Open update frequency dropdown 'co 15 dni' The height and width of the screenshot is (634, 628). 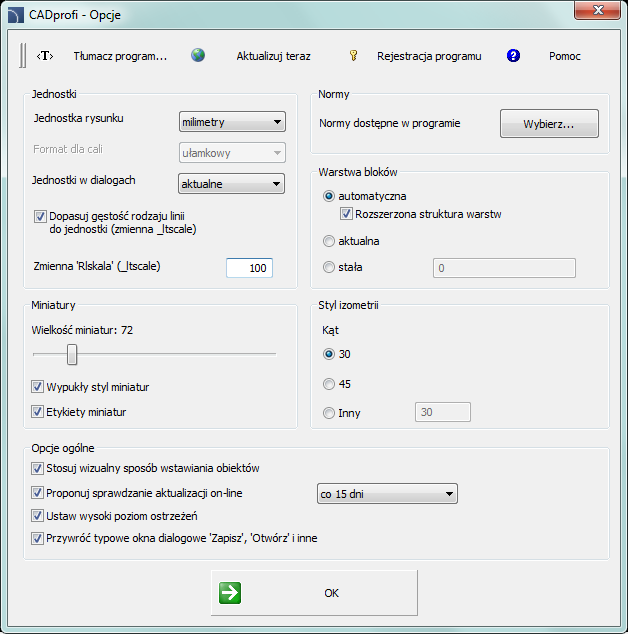coord(387,494)
